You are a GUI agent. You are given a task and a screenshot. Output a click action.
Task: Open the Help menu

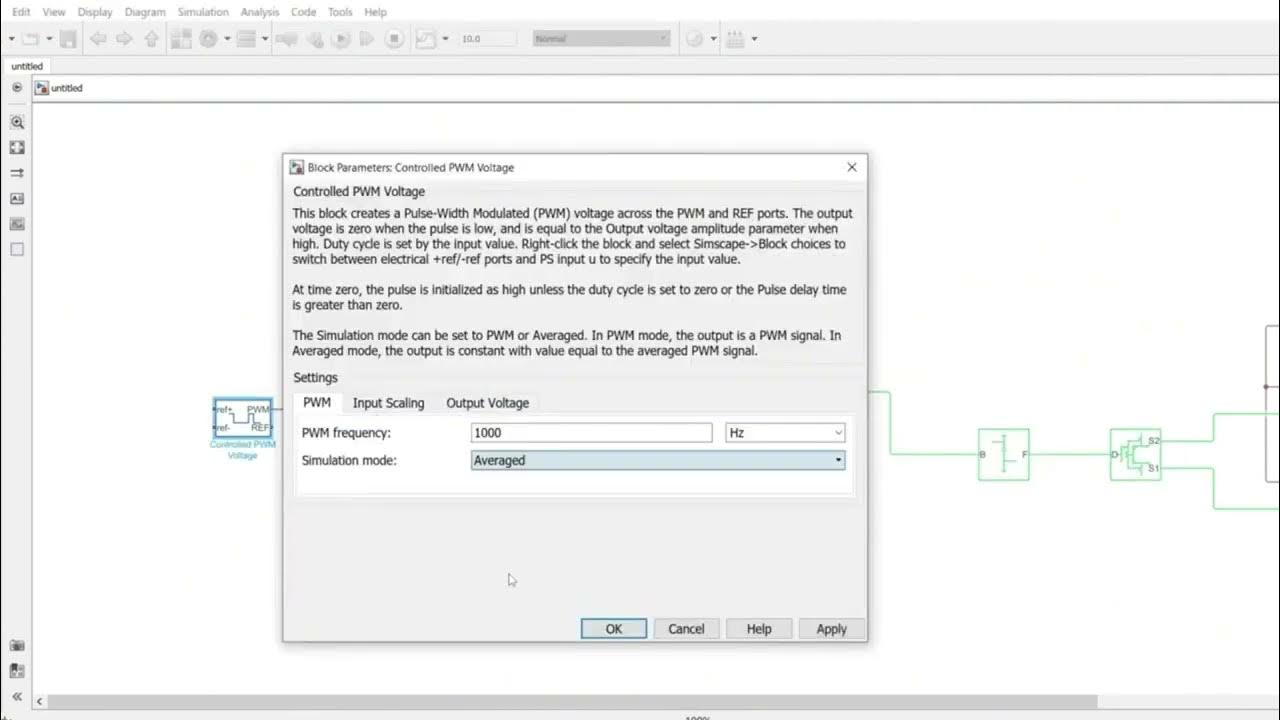click(375, 12)
